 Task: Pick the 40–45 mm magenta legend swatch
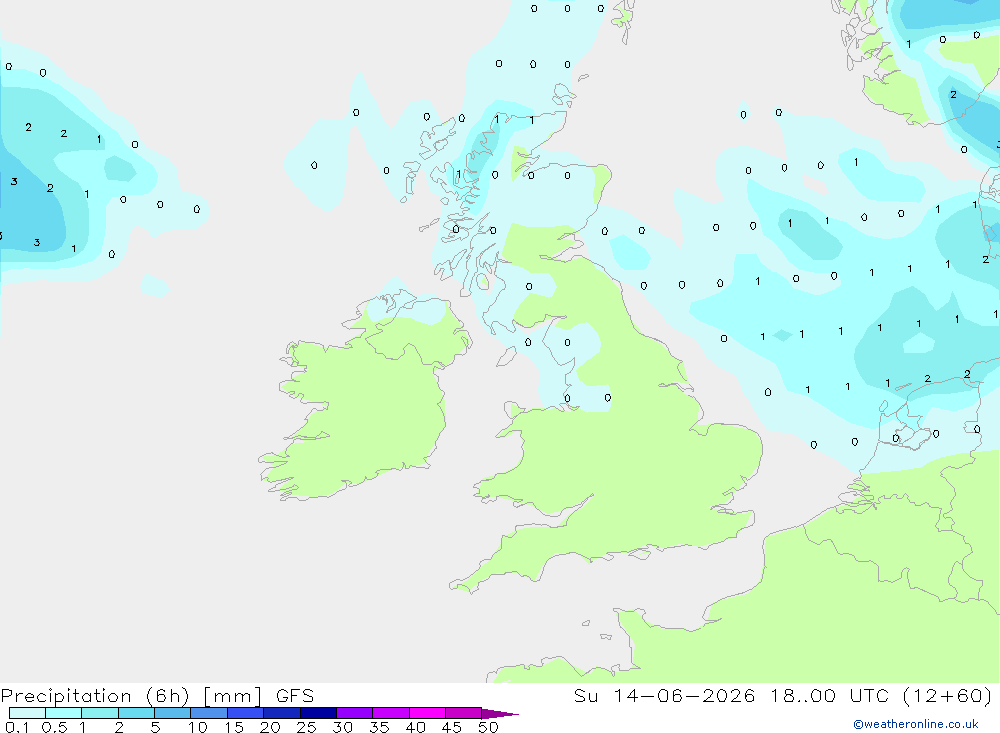(x=427, y=713)
